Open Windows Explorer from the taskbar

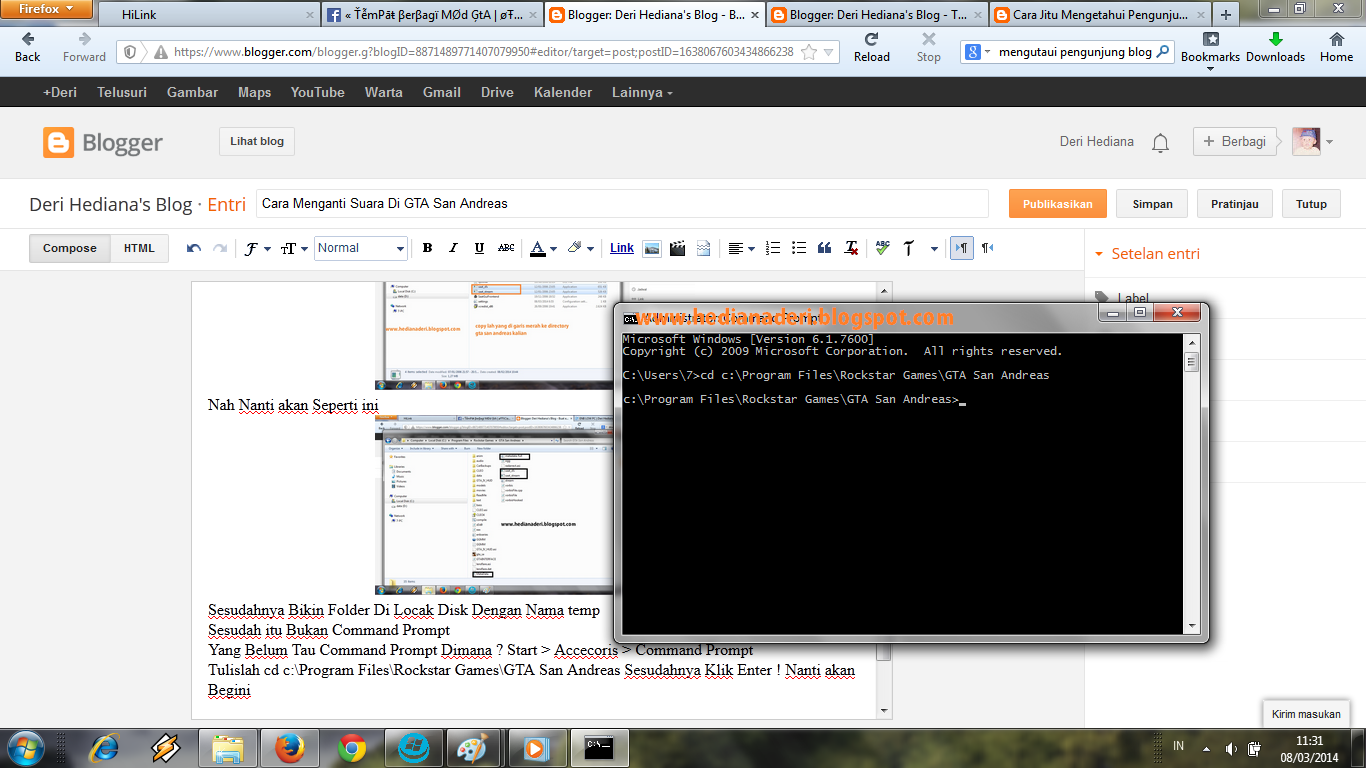pos(227,747)
